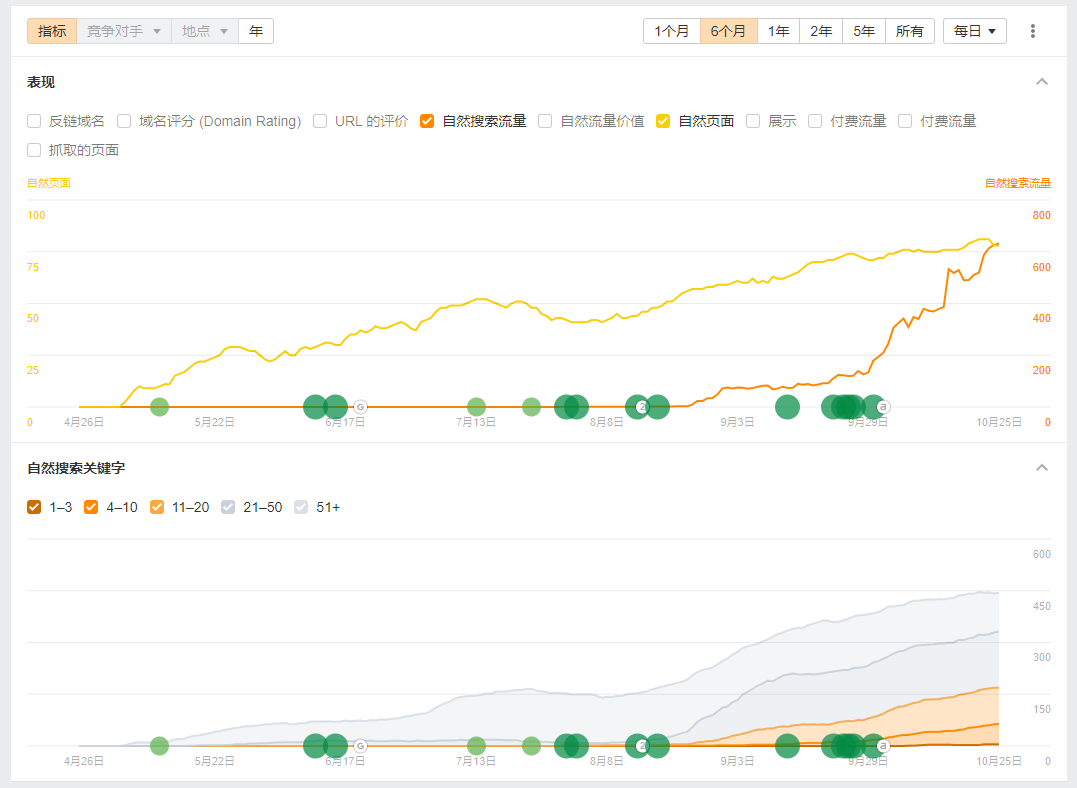Open the 每日 interval dropdown
This screenshot has width=1077, height=788.
974,31
